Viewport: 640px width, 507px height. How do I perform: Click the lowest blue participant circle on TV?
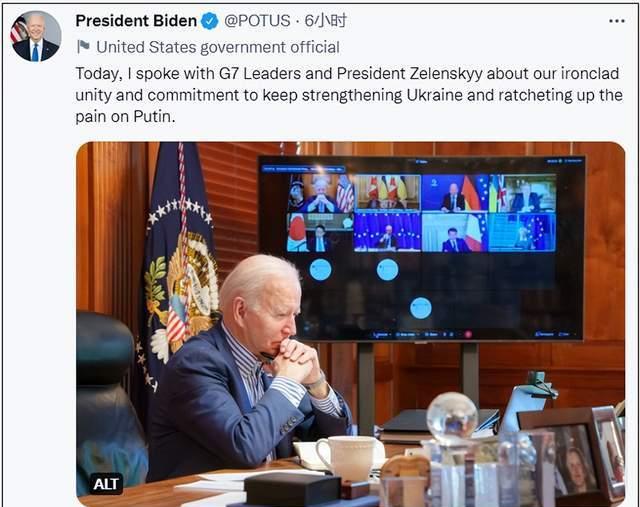point(421,308)
